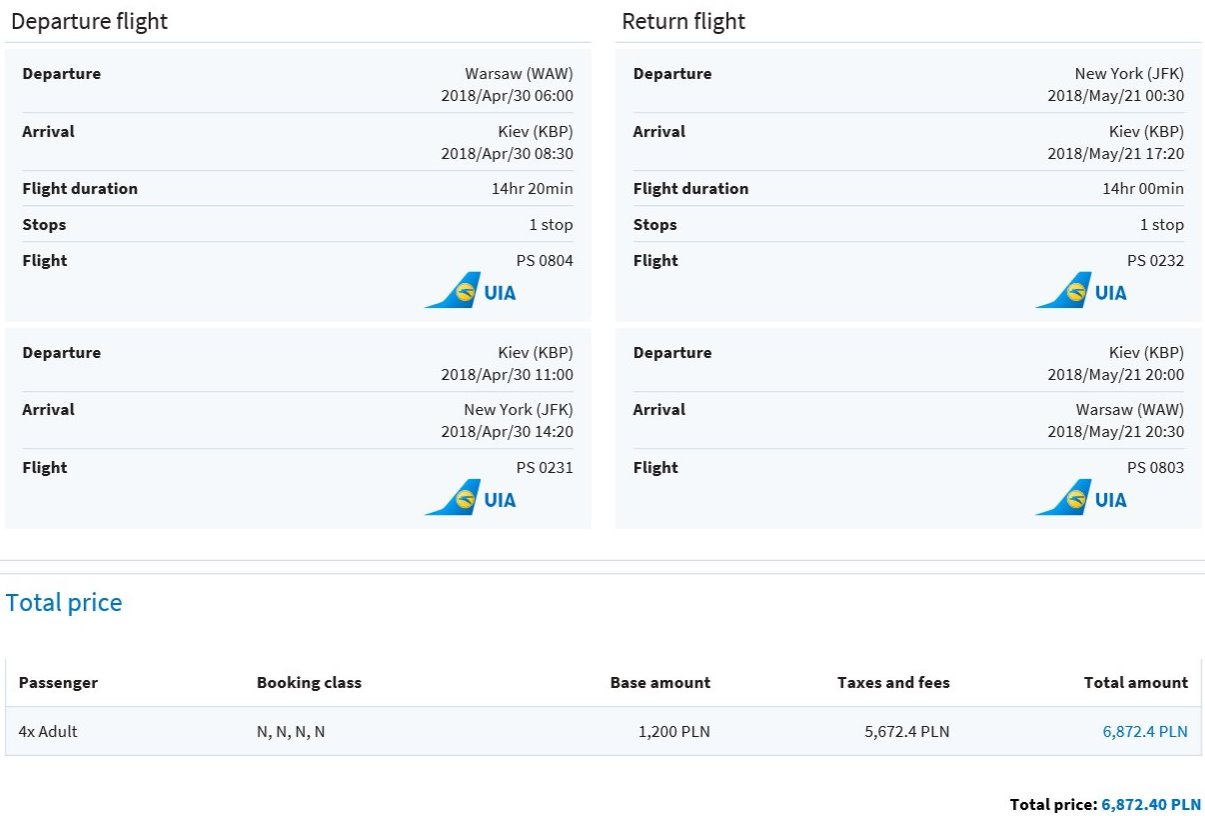This screenshot has height=816, width=1205.
Task: Click the Total price 6,872.40 PLN value
Action: pos(1151,804)
